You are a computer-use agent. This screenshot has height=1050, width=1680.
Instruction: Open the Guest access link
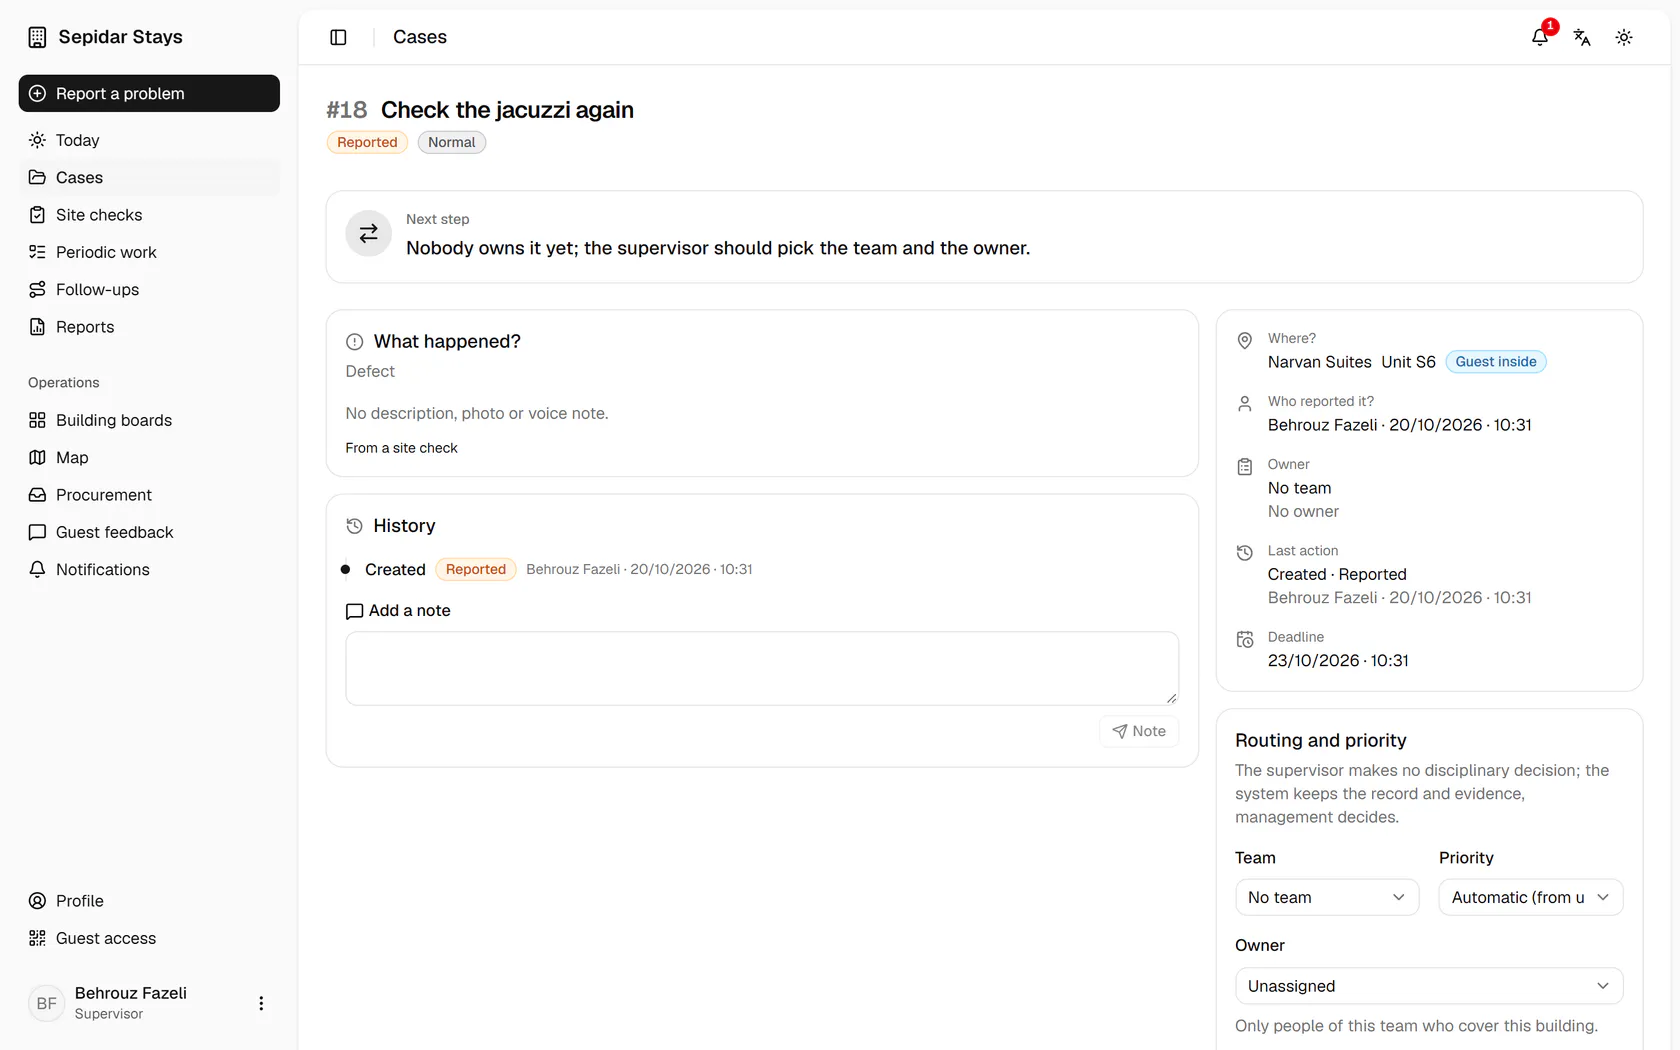pos(149,939)
